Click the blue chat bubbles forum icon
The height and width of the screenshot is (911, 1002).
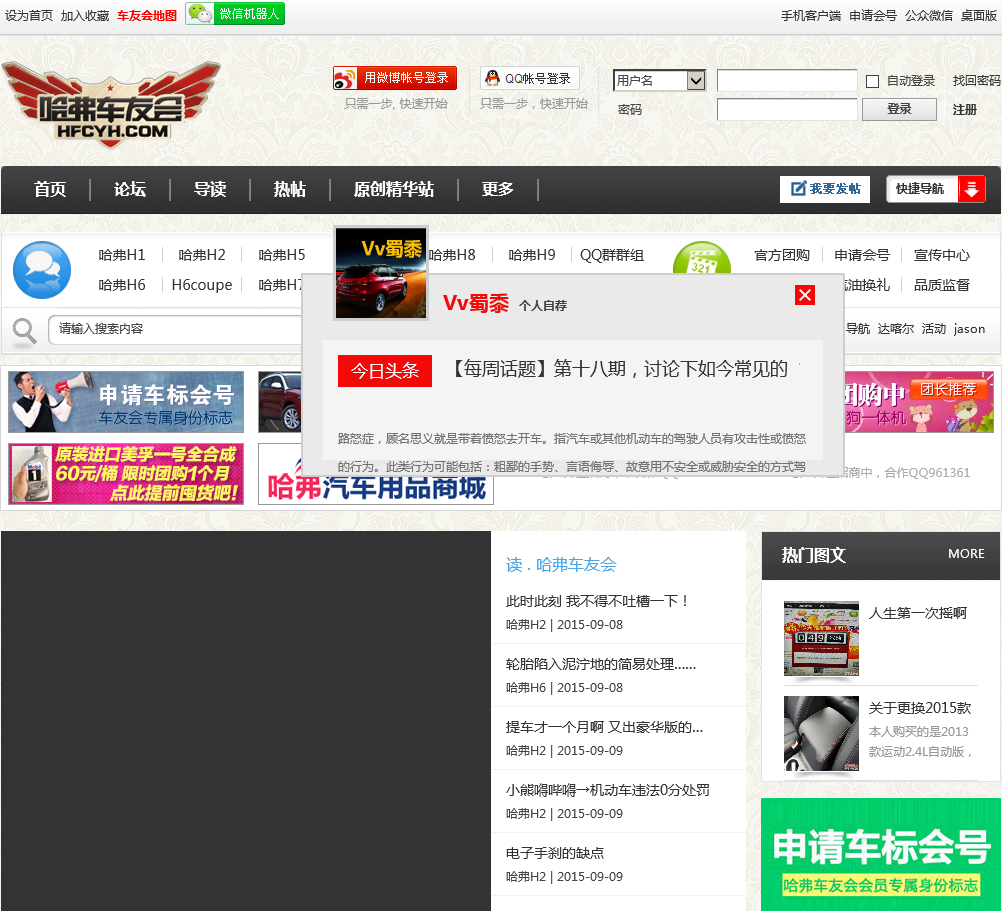pyautogui.click(x=42, y=270)
